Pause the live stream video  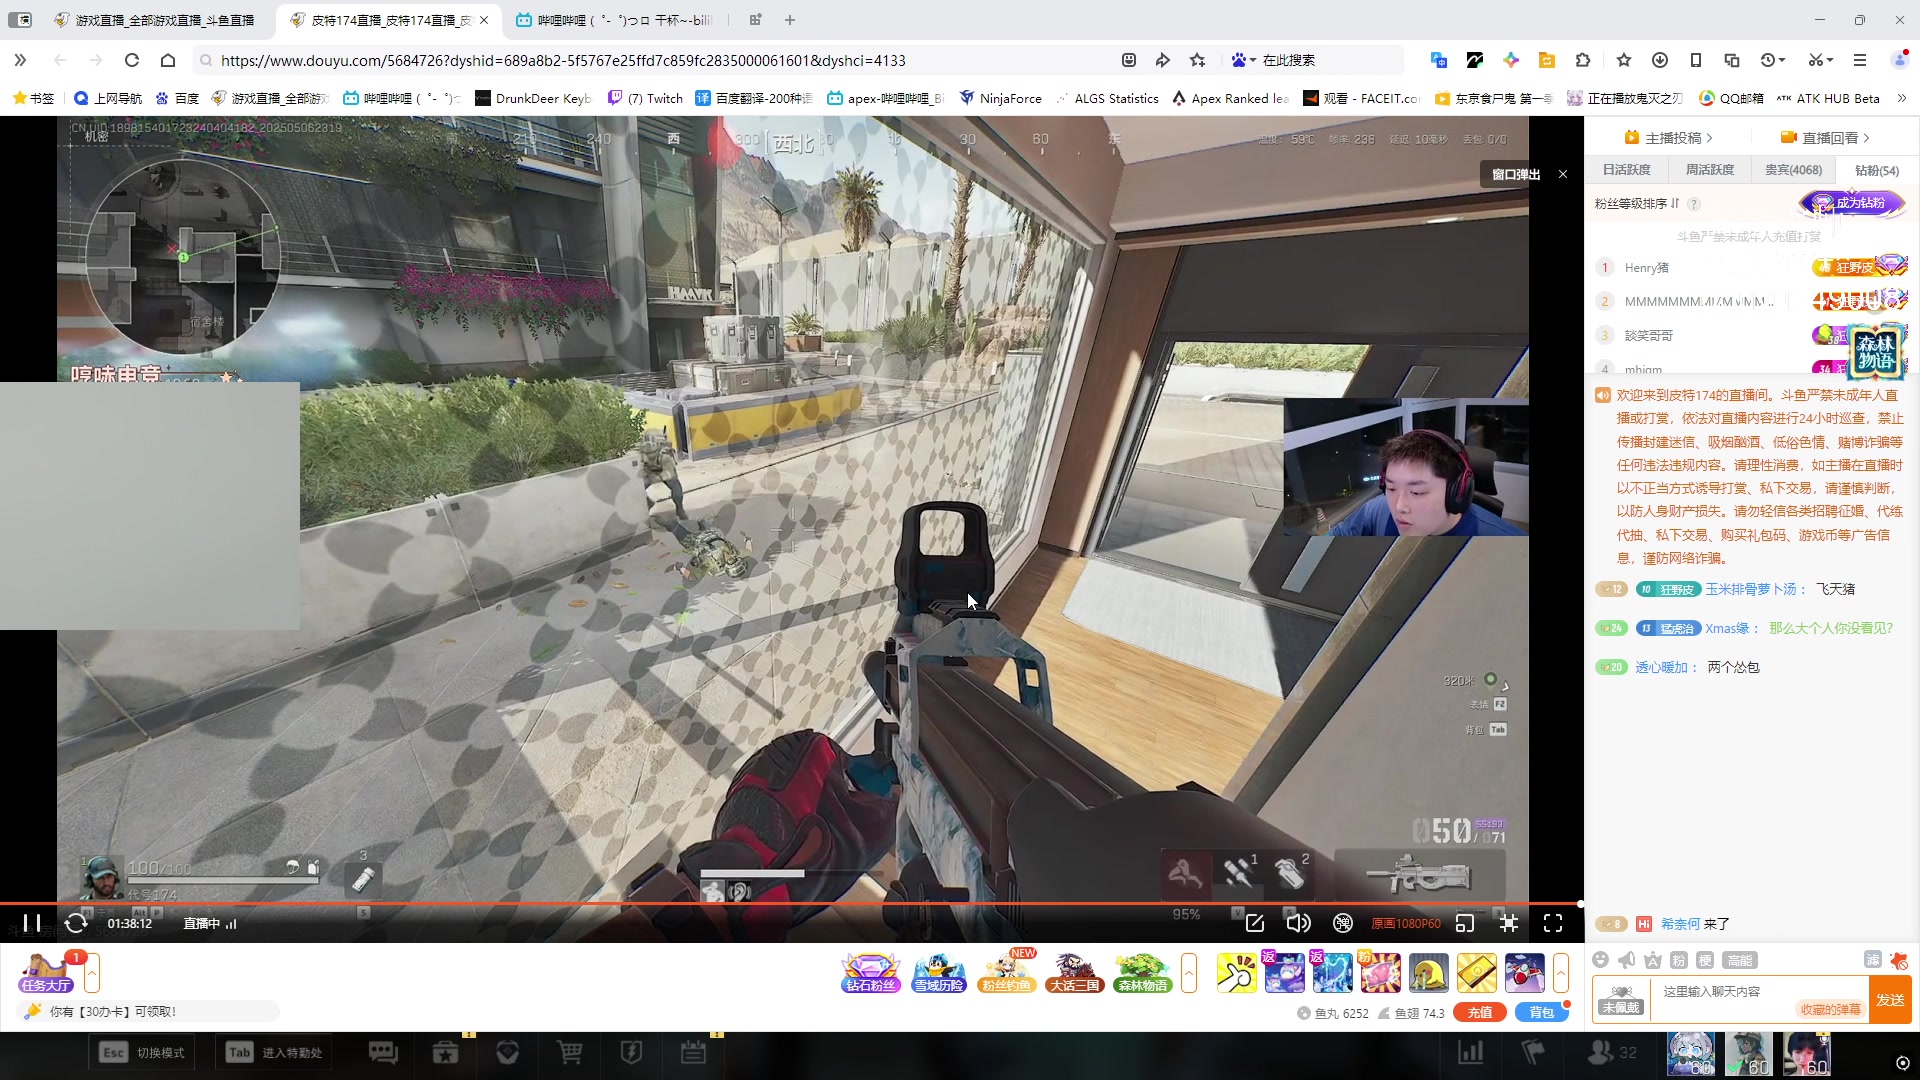click(32, 923)
